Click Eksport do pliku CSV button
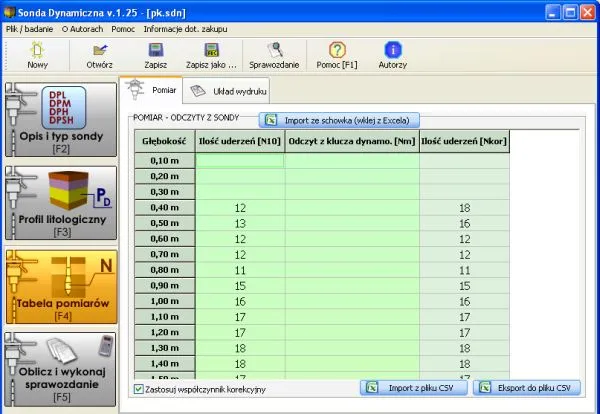Screen dimensions: 600x414 point(526,388)
